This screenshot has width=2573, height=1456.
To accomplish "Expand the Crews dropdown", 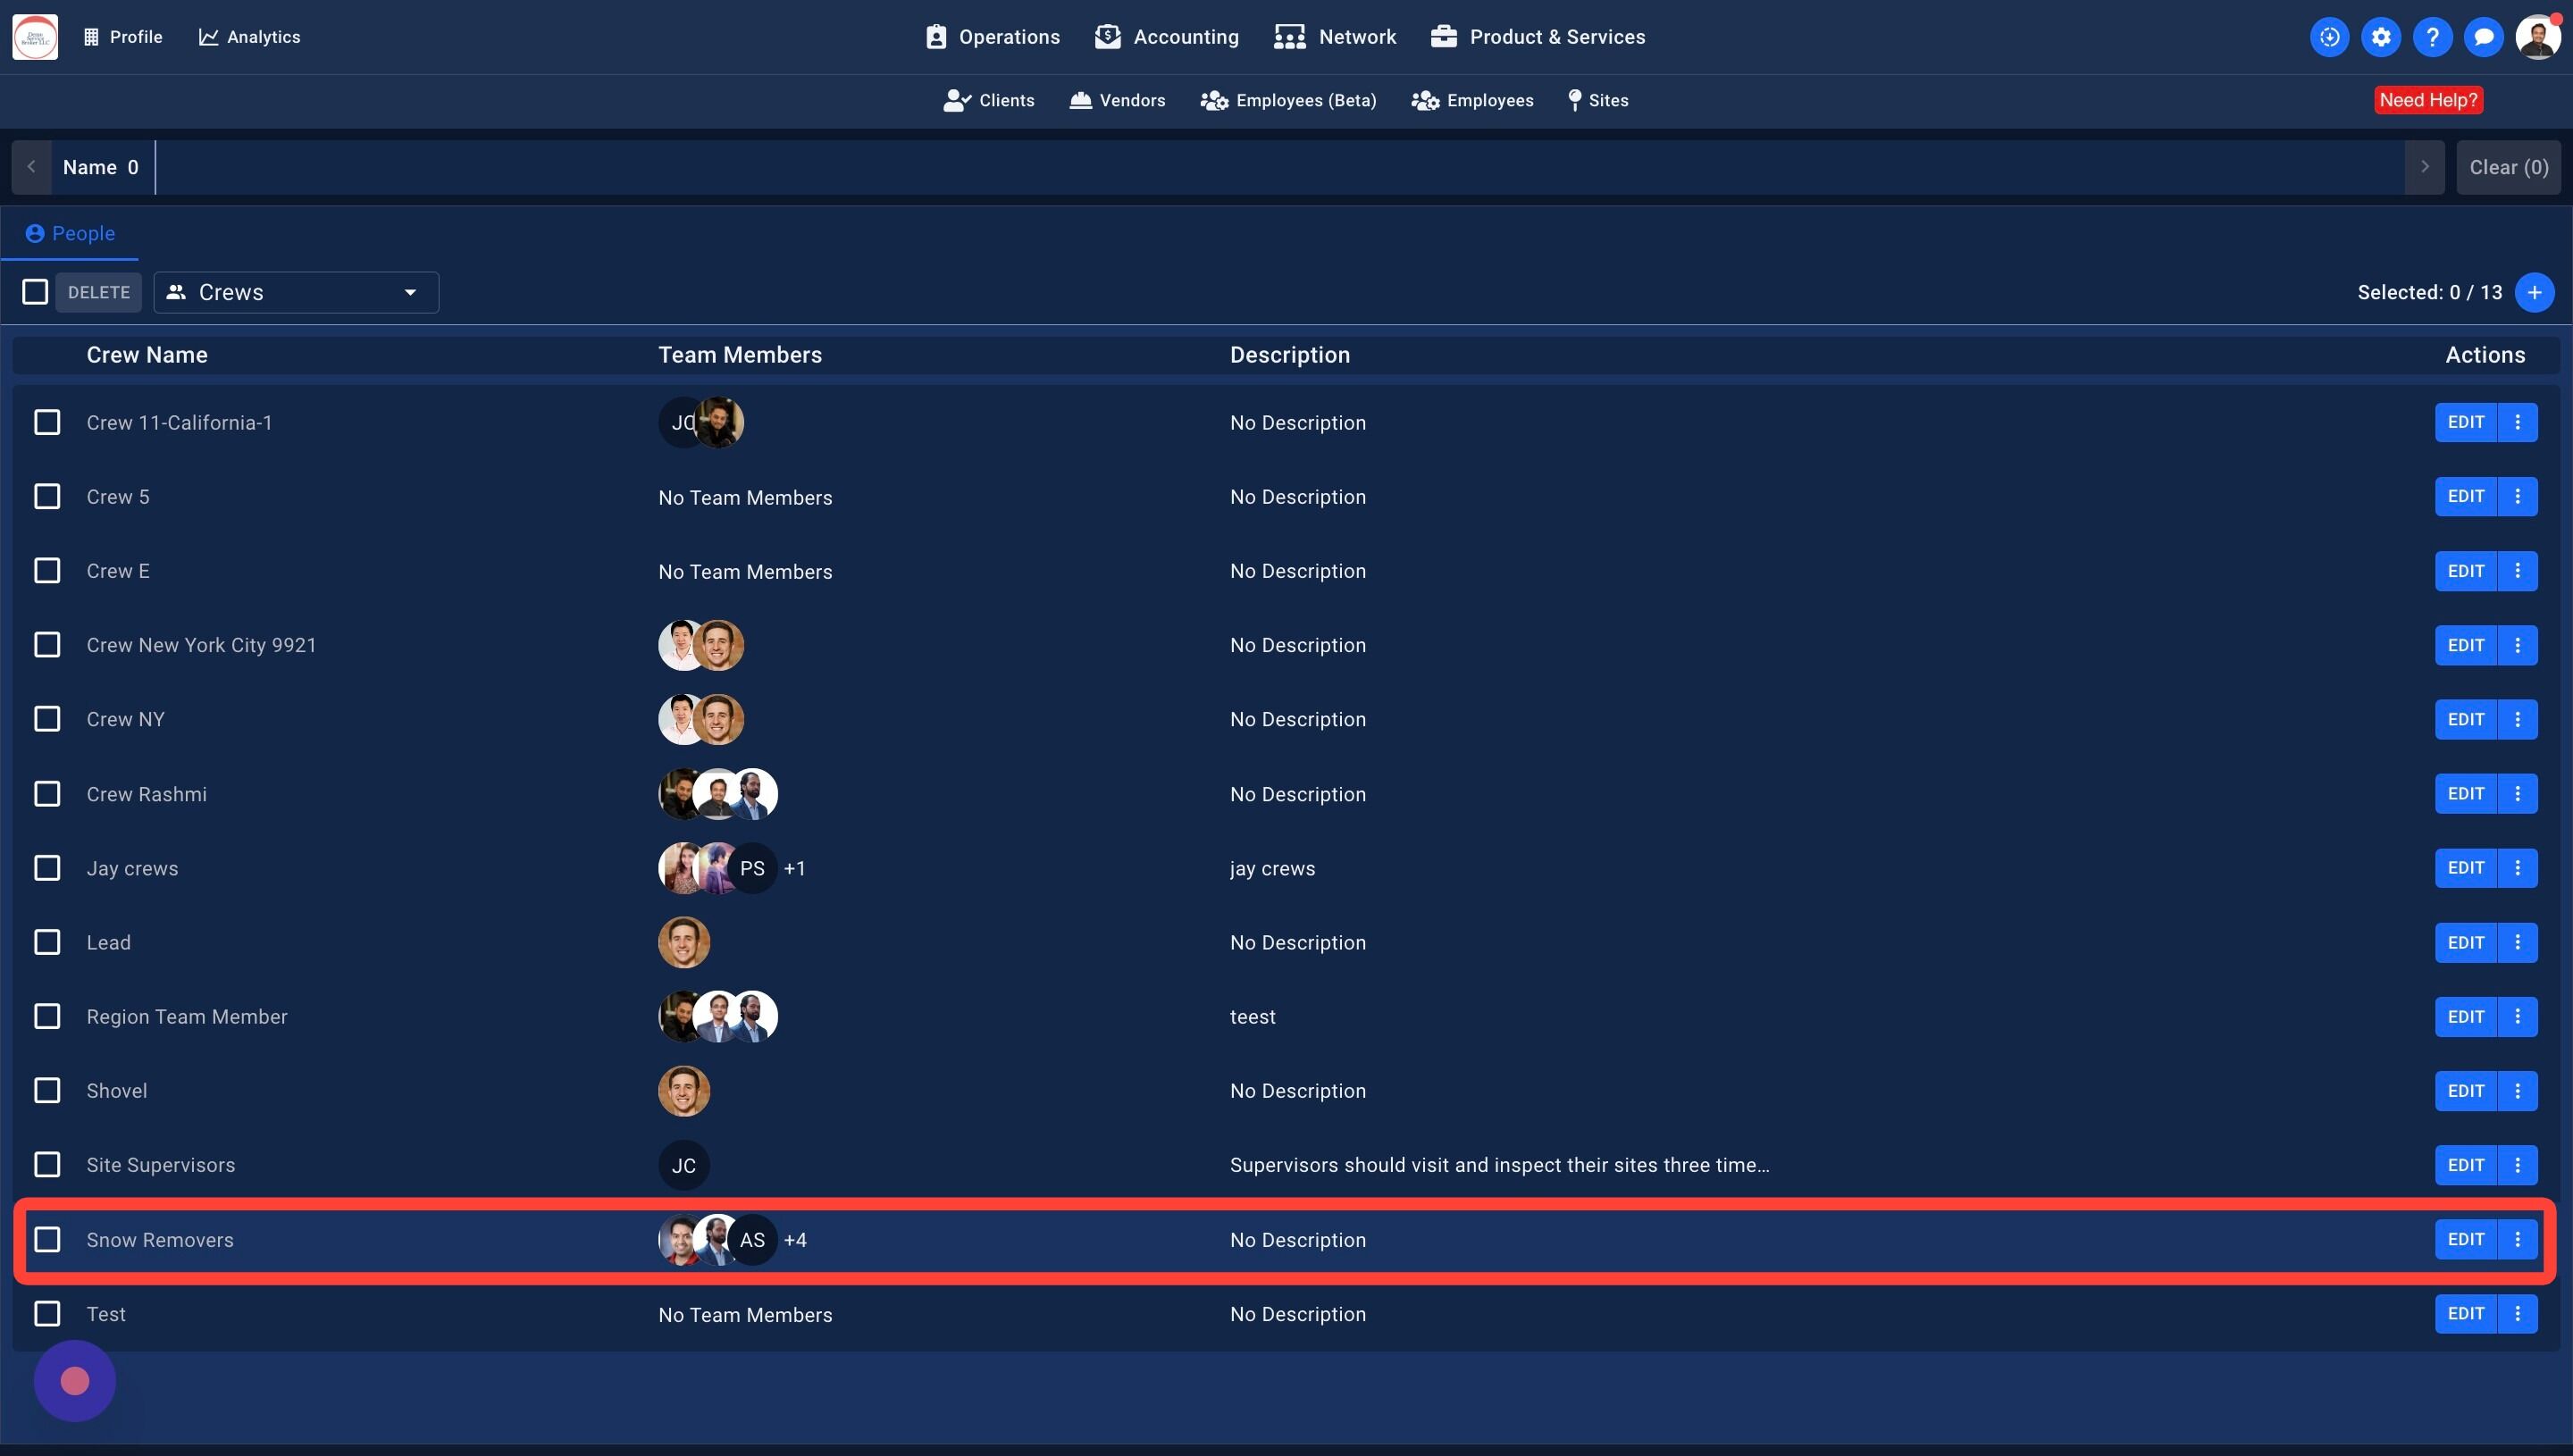I will pyautogui.click(x=296, y=292).
